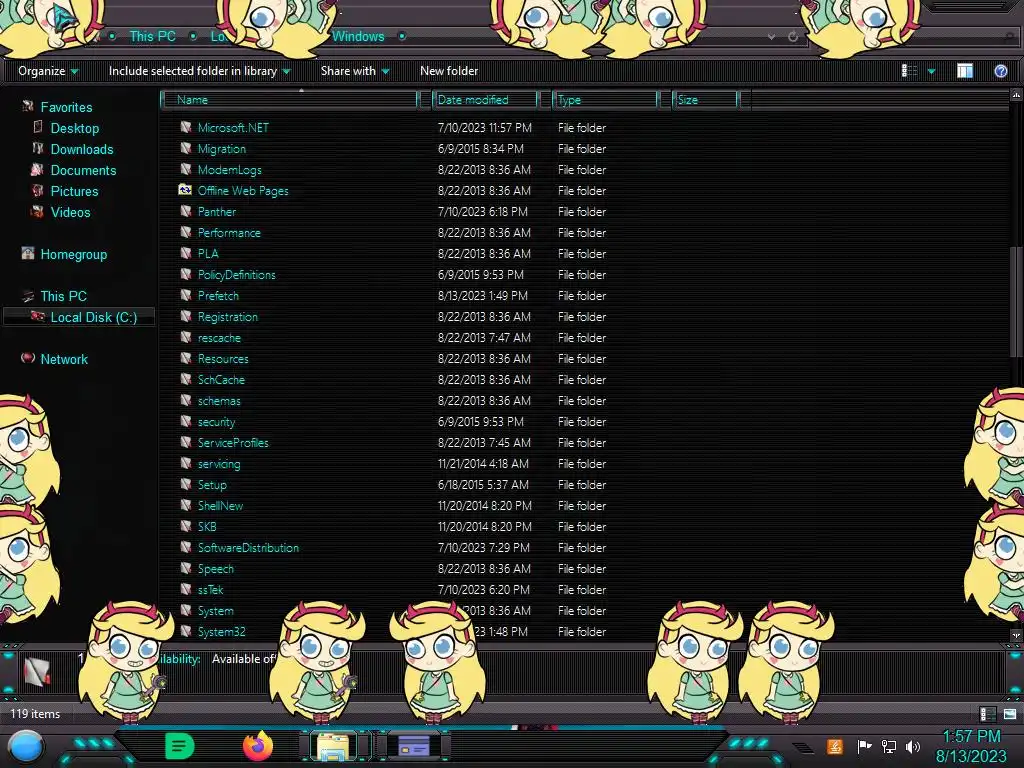Select the Speech folder name
The width and height of the screenshot is (1024, 768).
[216, 569]
